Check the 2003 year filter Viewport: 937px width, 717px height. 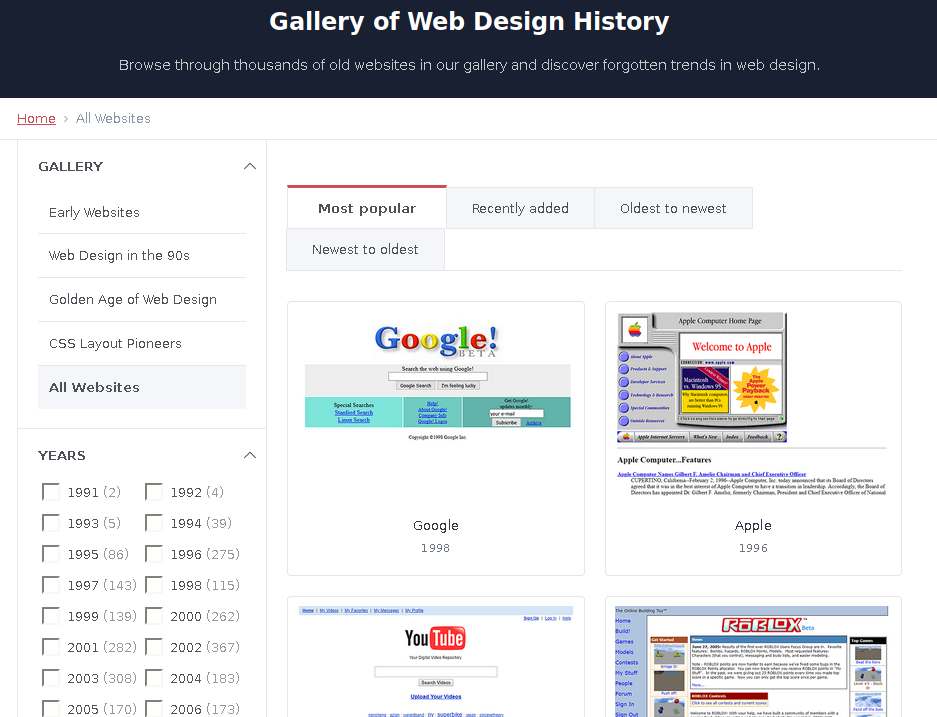pos(51,678)
